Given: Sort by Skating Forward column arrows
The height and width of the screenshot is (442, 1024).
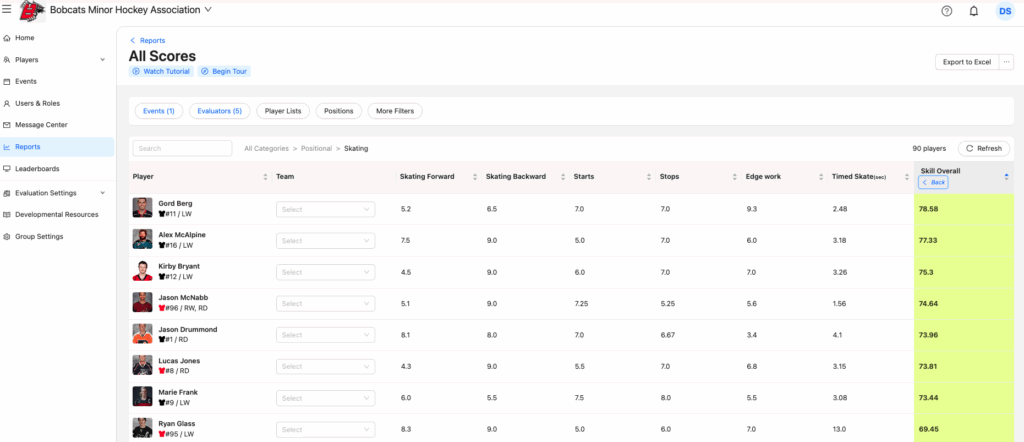Looking at the screenshot, I should 474,177.
